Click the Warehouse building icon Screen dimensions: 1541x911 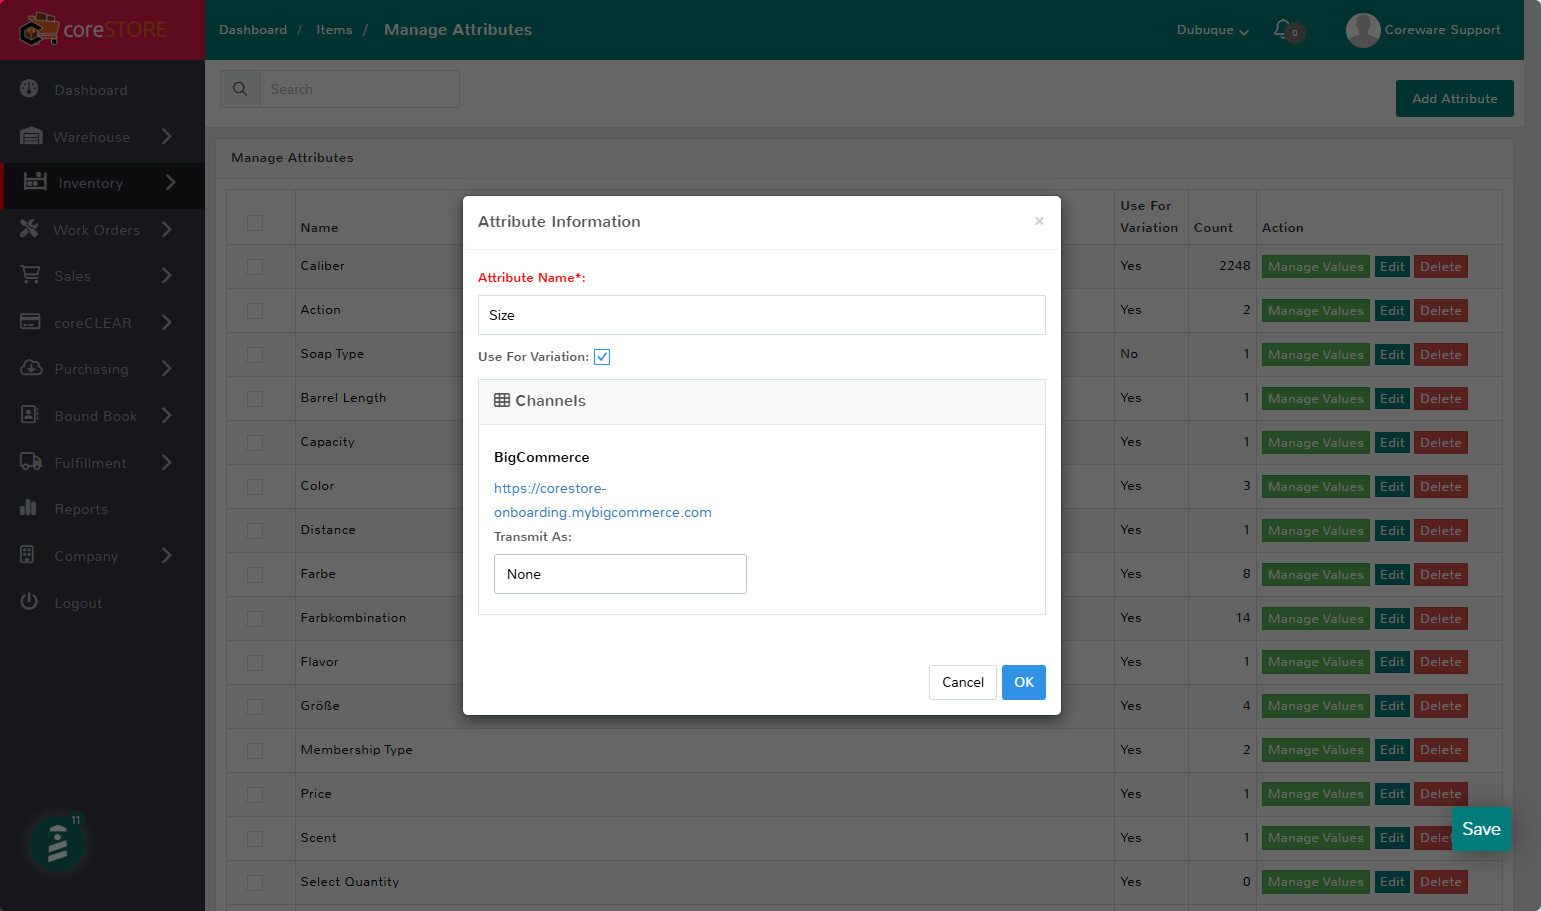coord(31,136)
